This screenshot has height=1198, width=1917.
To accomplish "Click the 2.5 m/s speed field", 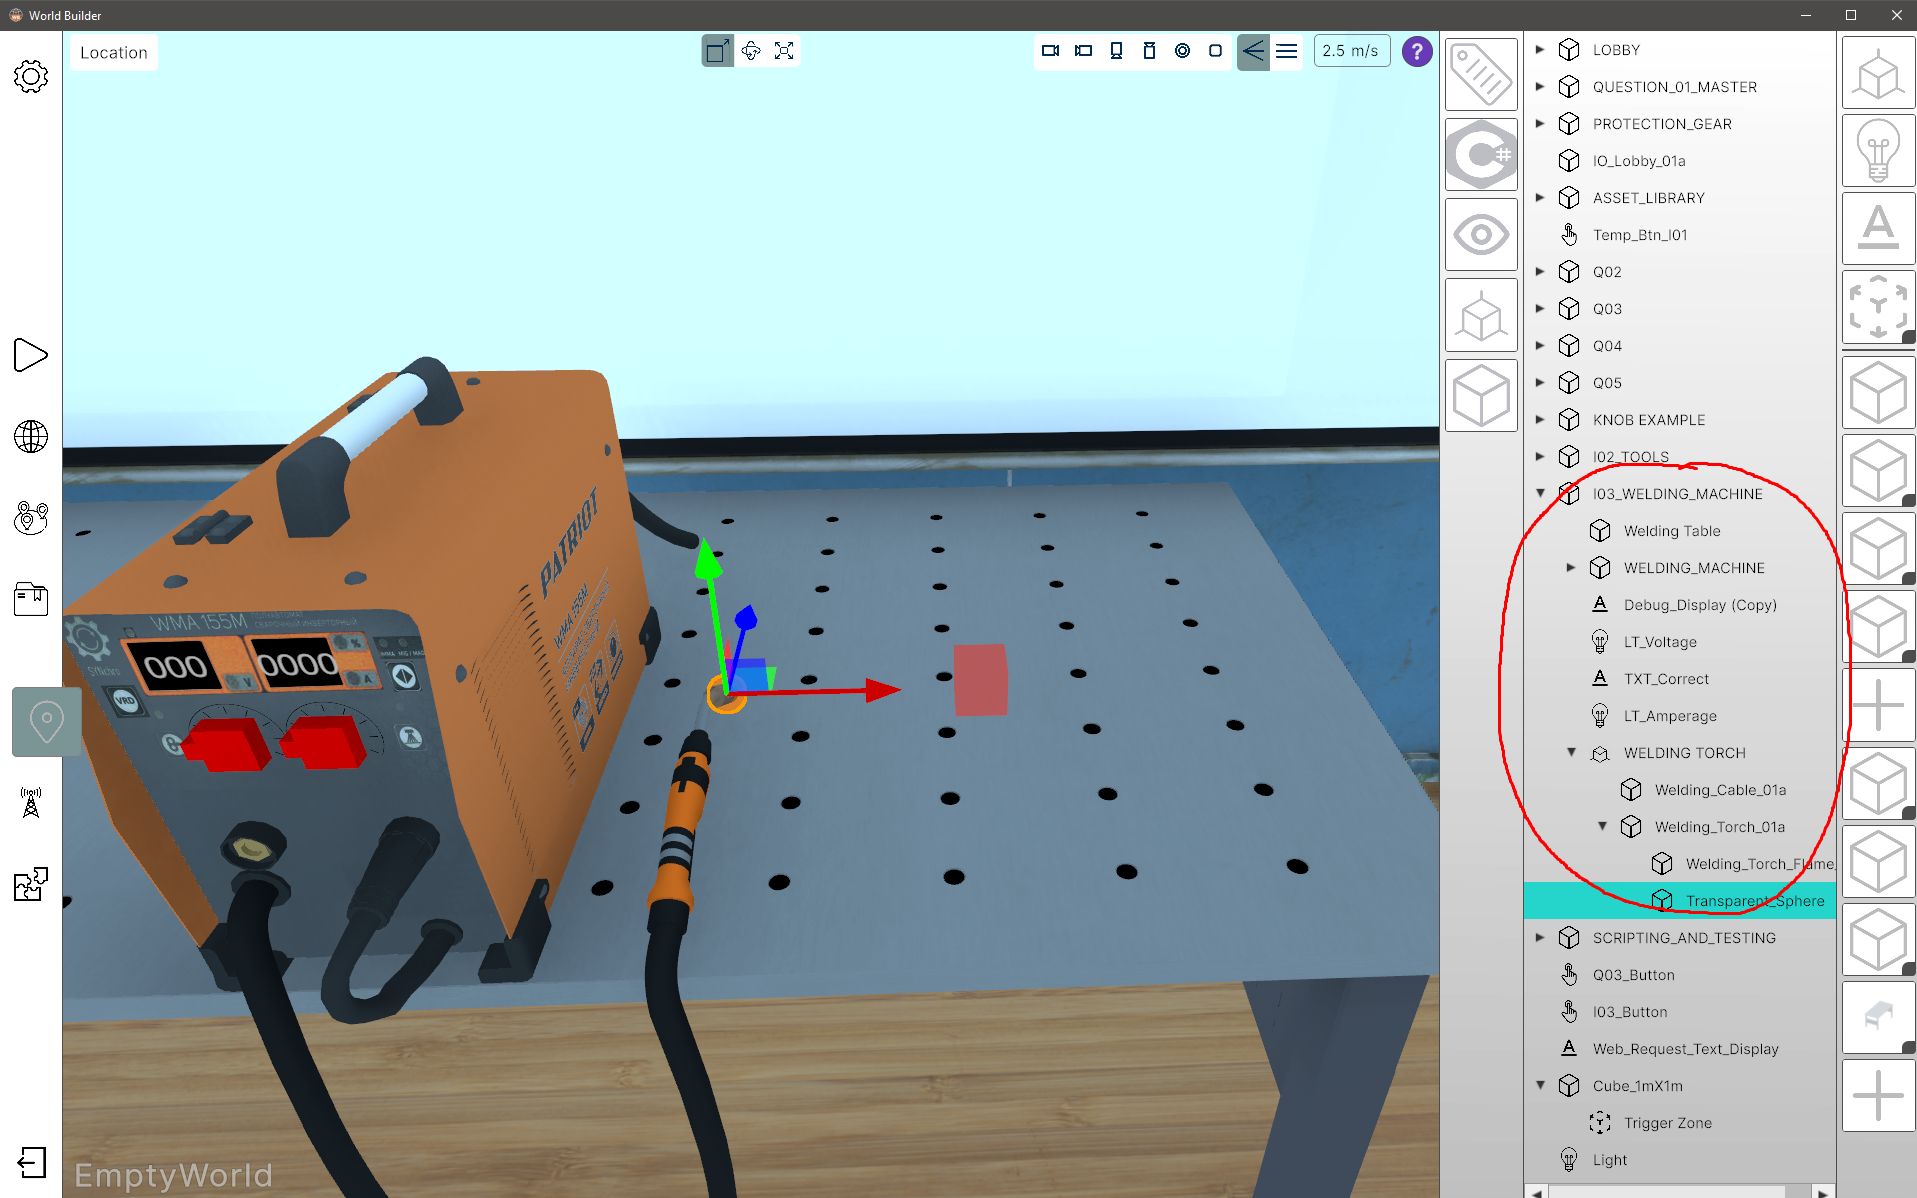I will click(1350, 51).
